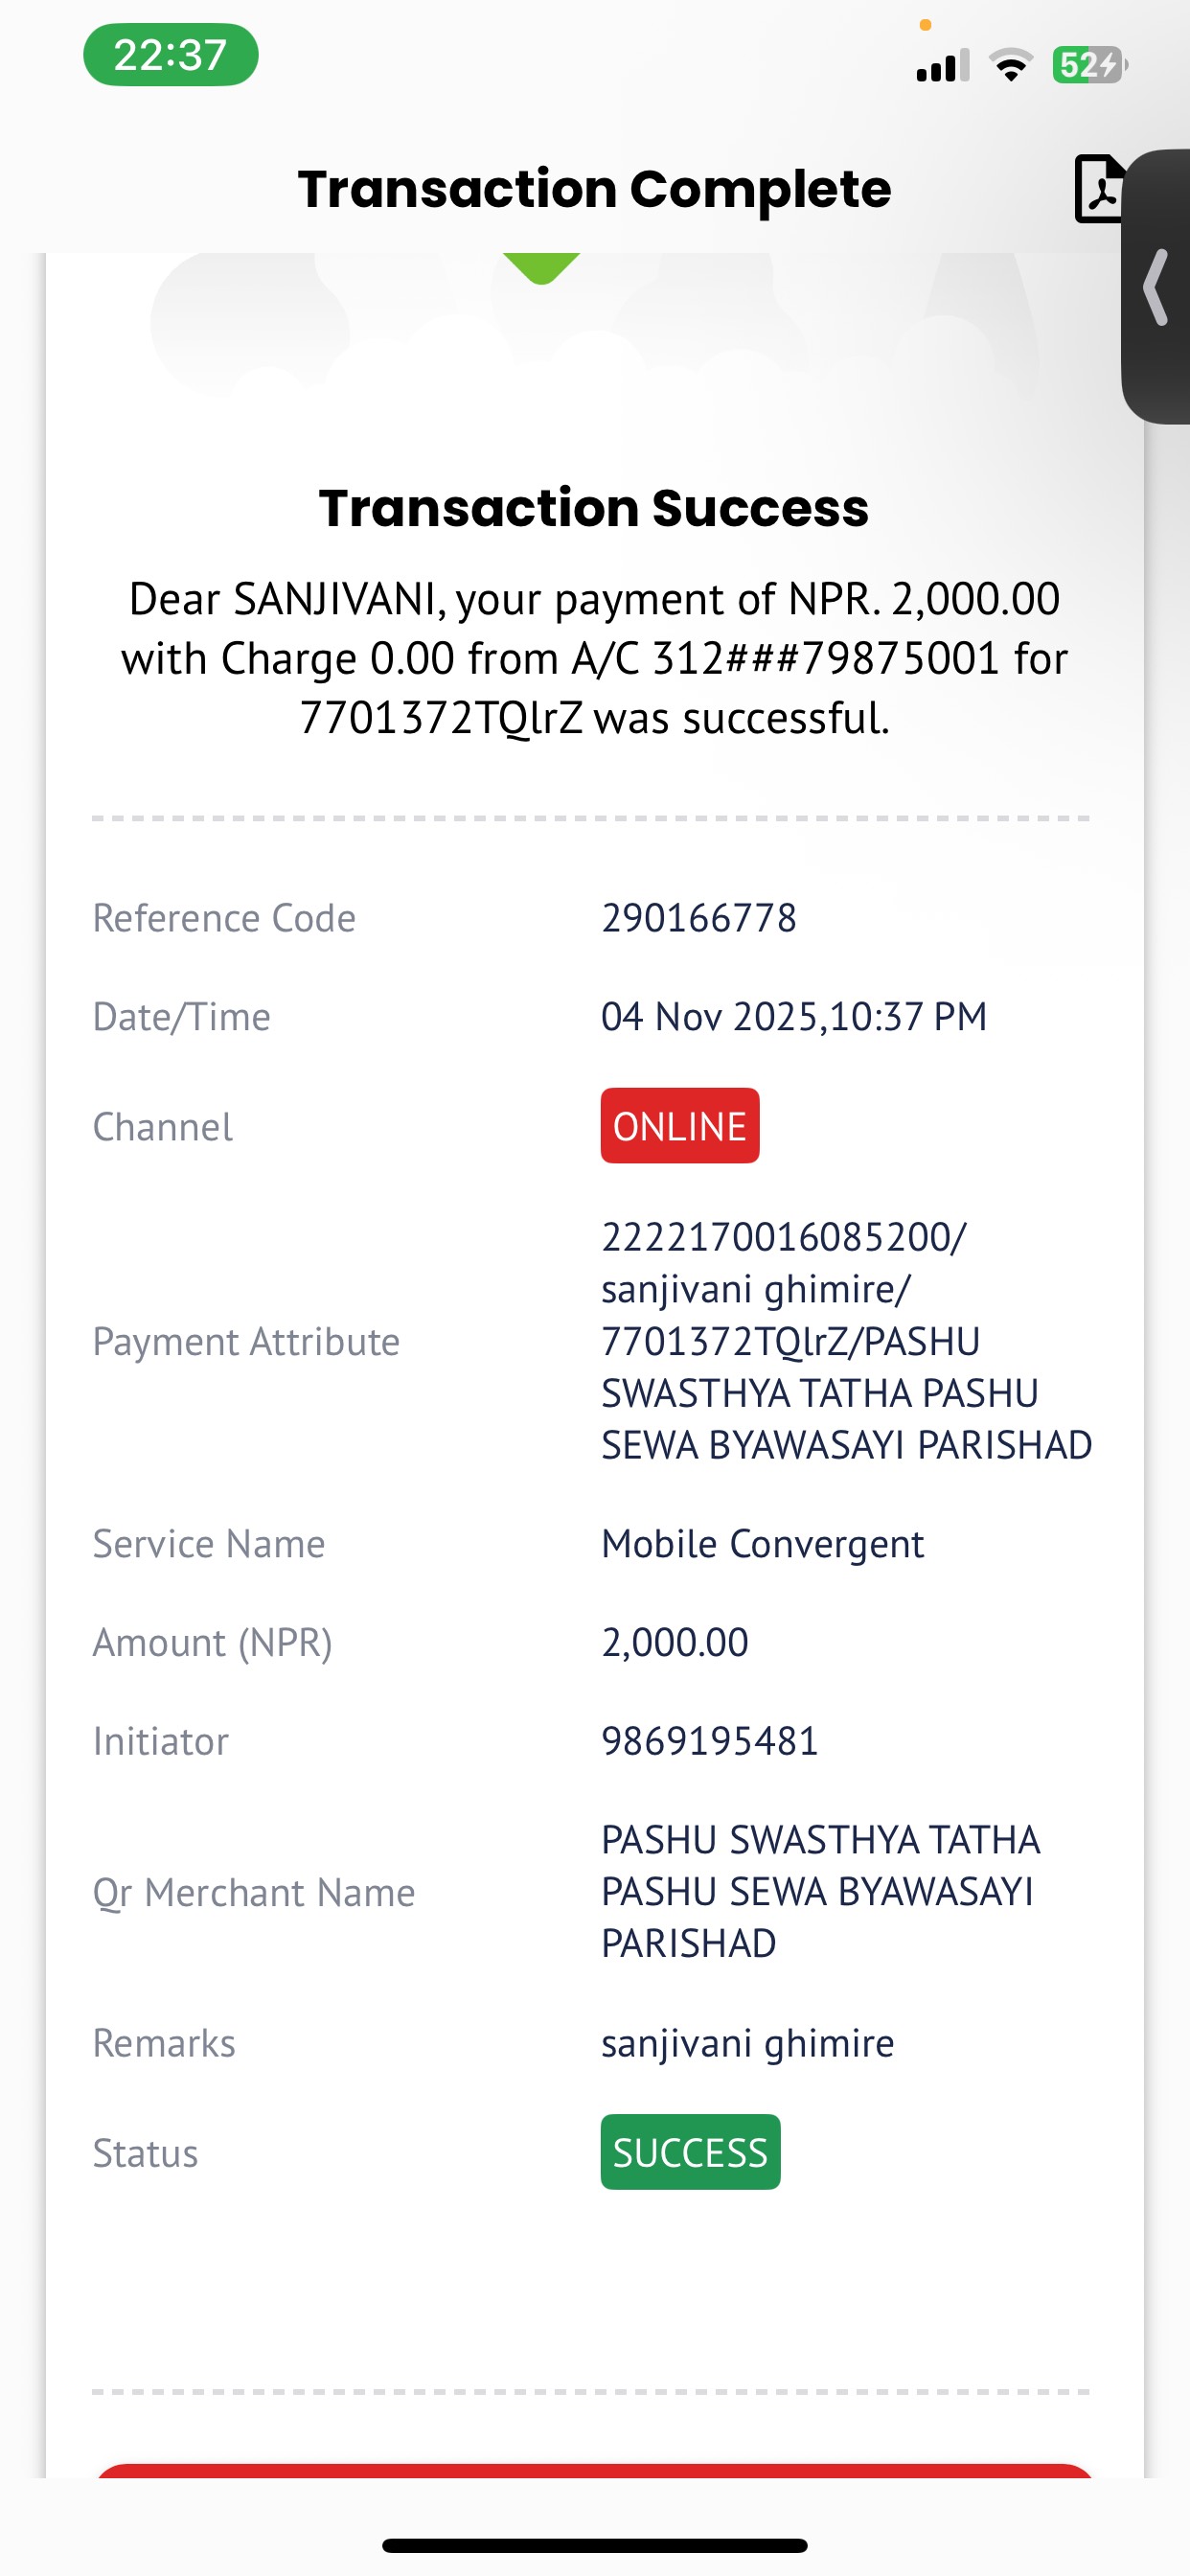Tap the green 22:37 time pill
1190x2576 pixels.
tap(170, 55)
